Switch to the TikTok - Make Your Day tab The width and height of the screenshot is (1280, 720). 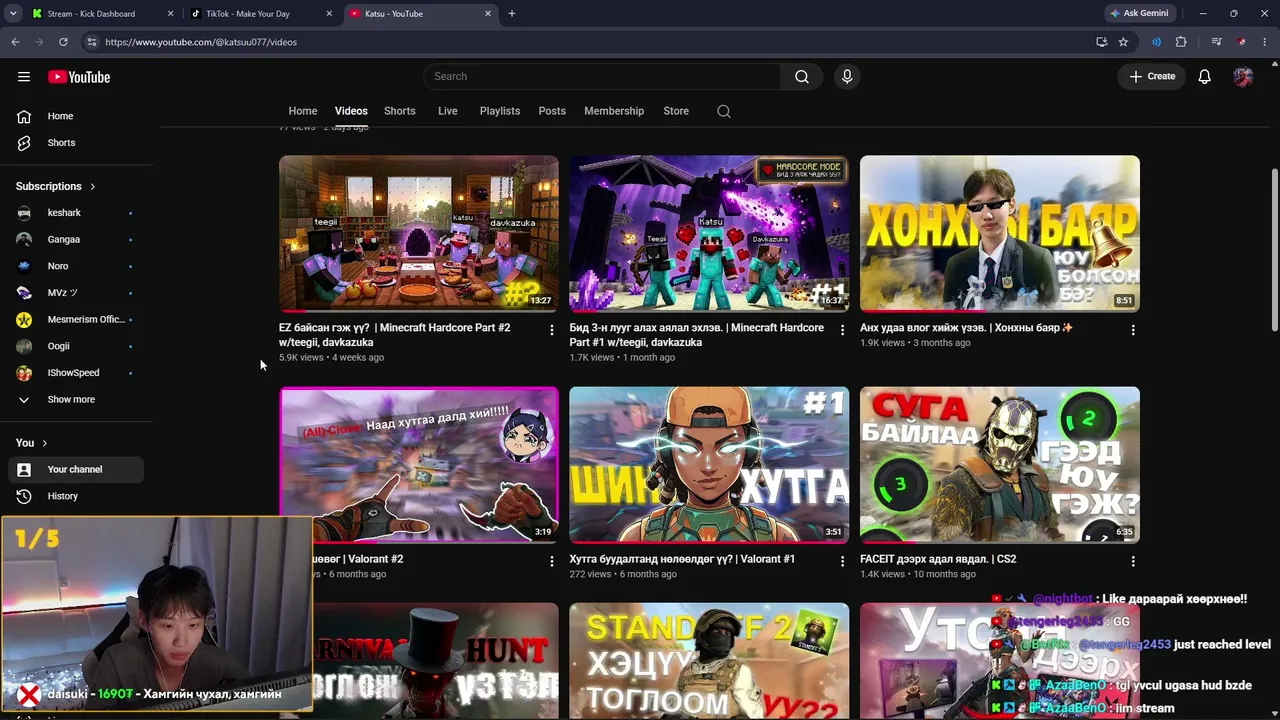[262, 14]
